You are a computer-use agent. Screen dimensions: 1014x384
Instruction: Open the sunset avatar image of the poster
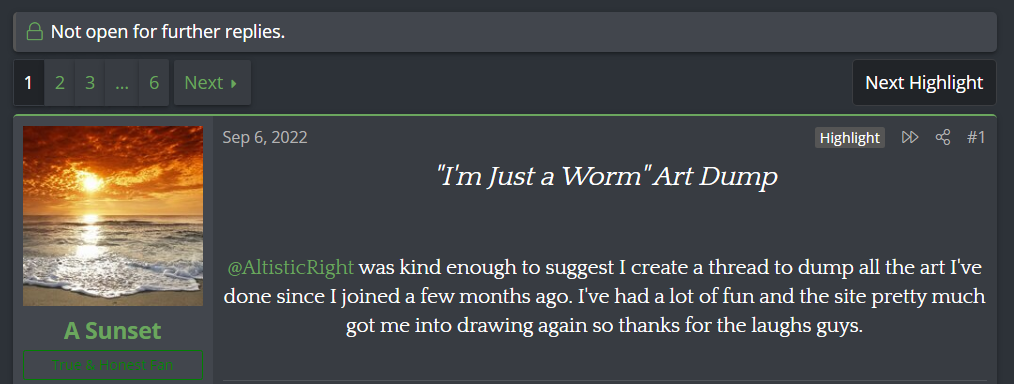tap(113, 216)
